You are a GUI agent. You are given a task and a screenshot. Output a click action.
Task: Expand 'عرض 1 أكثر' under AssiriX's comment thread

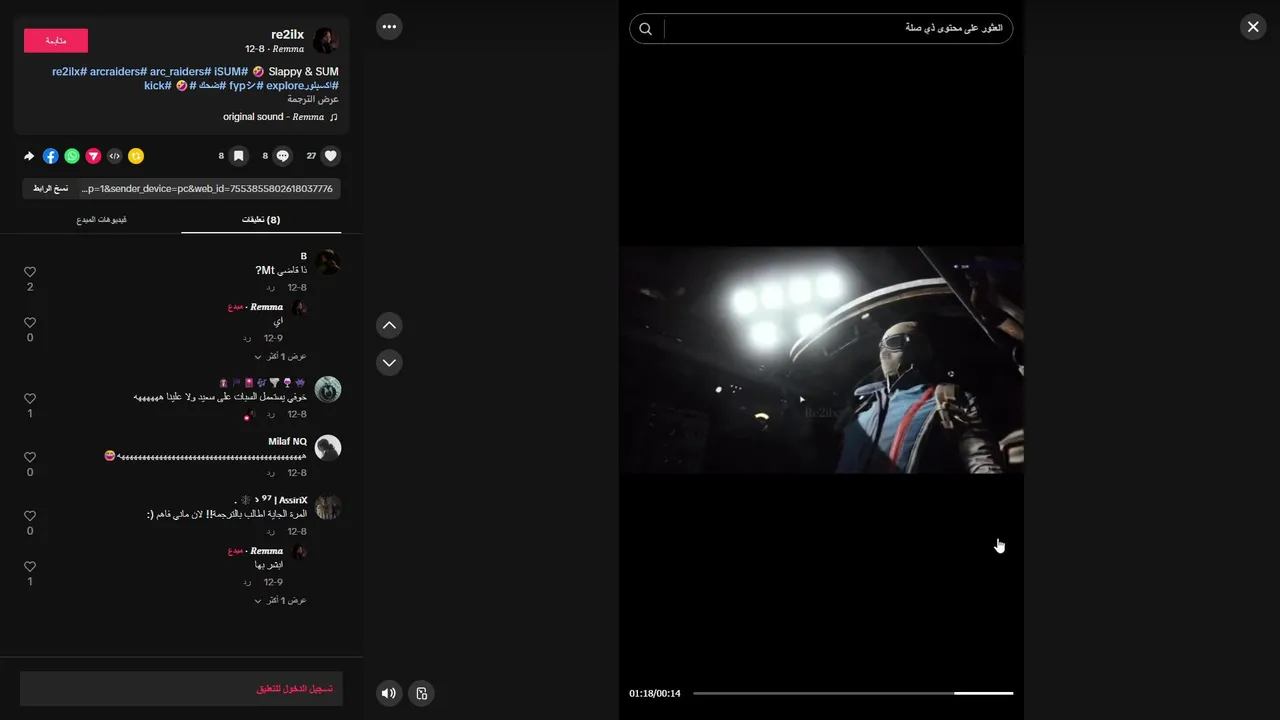point(280,600)
